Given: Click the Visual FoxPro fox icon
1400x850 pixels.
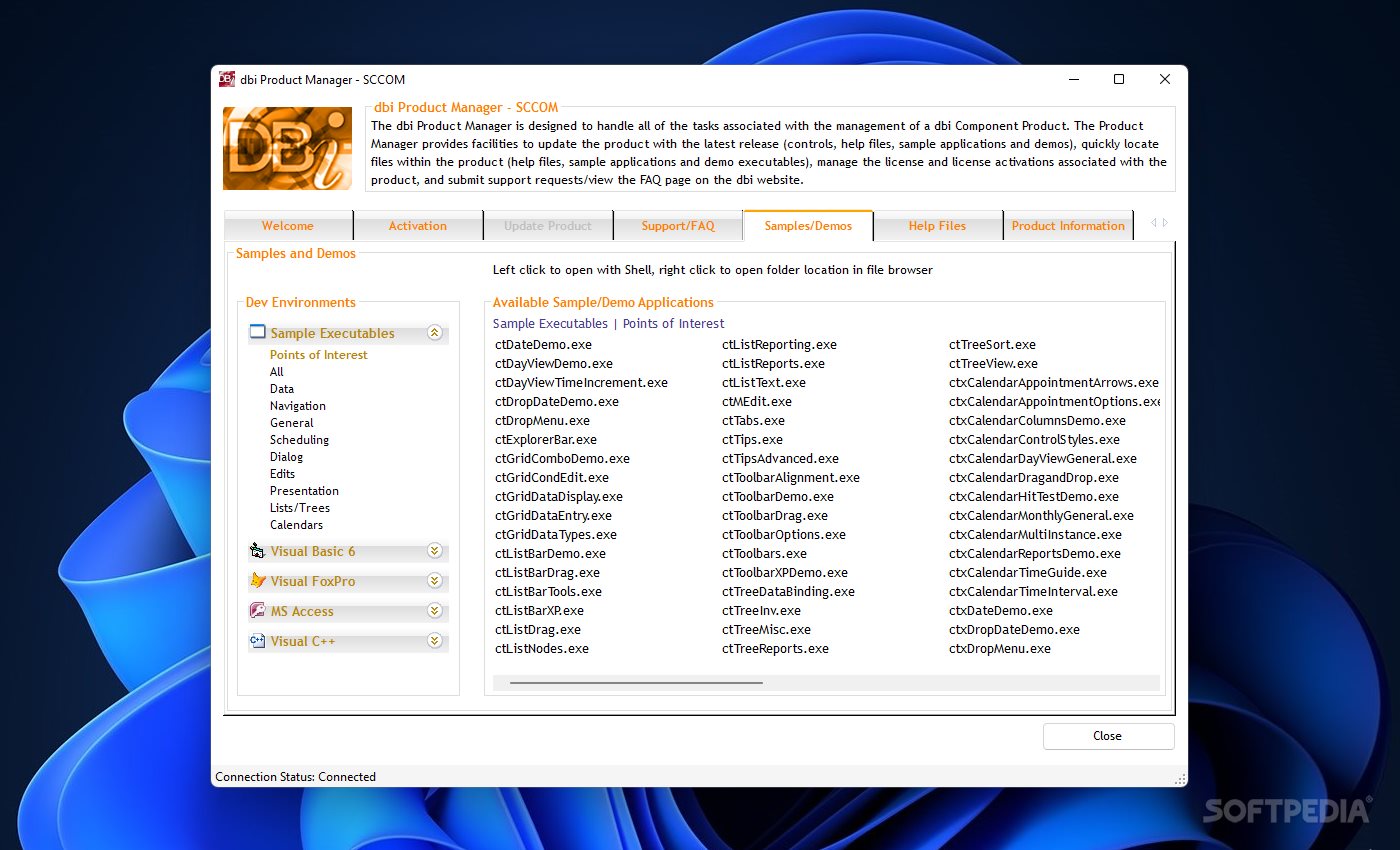Looking at the screenshot, I should point(257,581).
